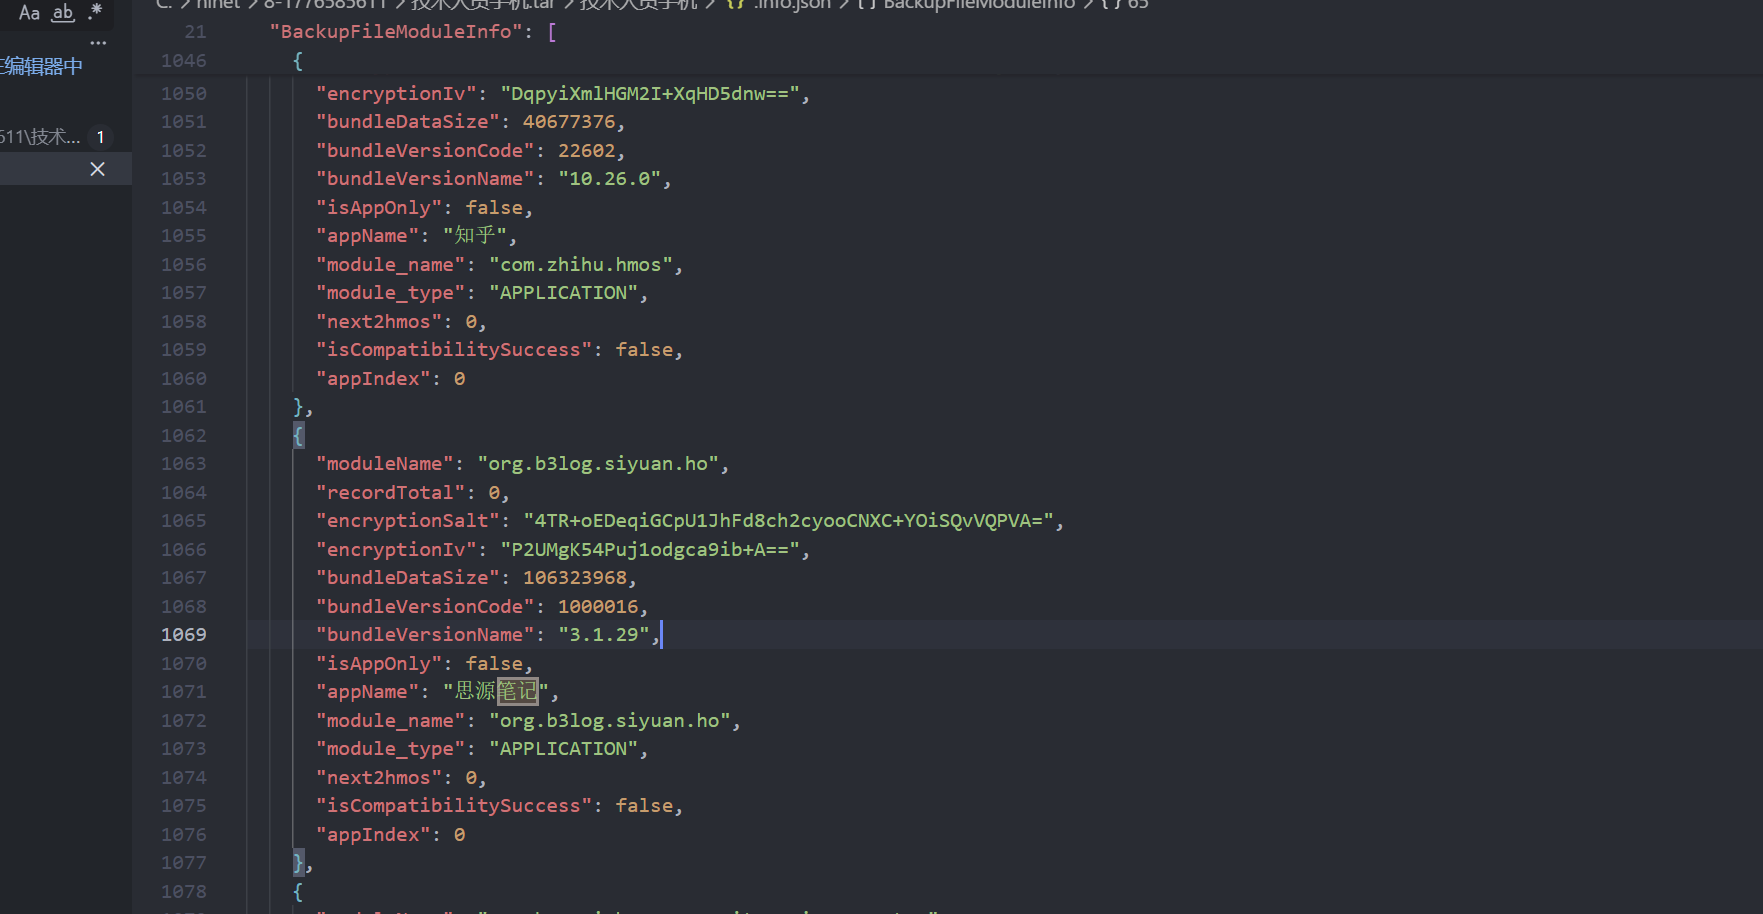The image size is (1763, 914).
Task: Dismiss the search result with X icon
Action: click(97, 169)
